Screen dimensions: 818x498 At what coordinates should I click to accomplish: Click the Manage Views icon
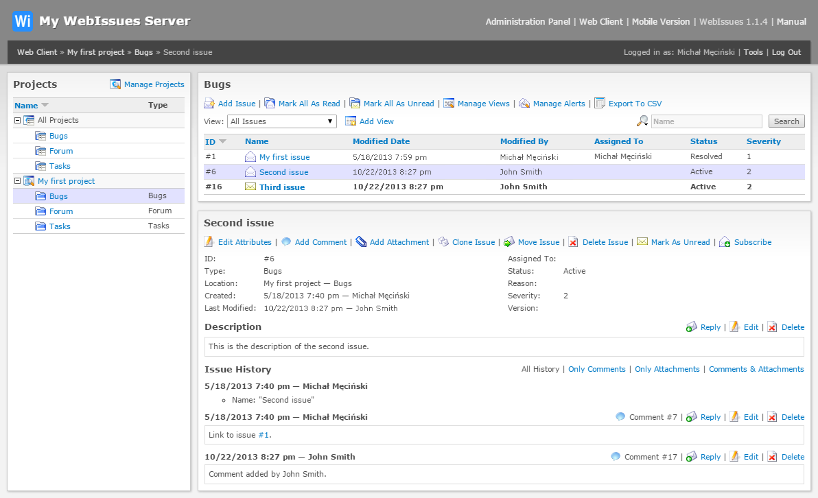[x=449, y=103]
